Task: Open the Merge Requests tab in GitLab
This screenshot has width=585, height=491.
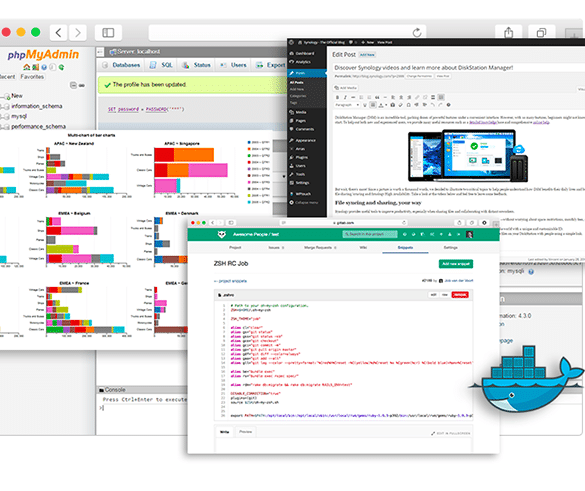Action: pos(320,248)
